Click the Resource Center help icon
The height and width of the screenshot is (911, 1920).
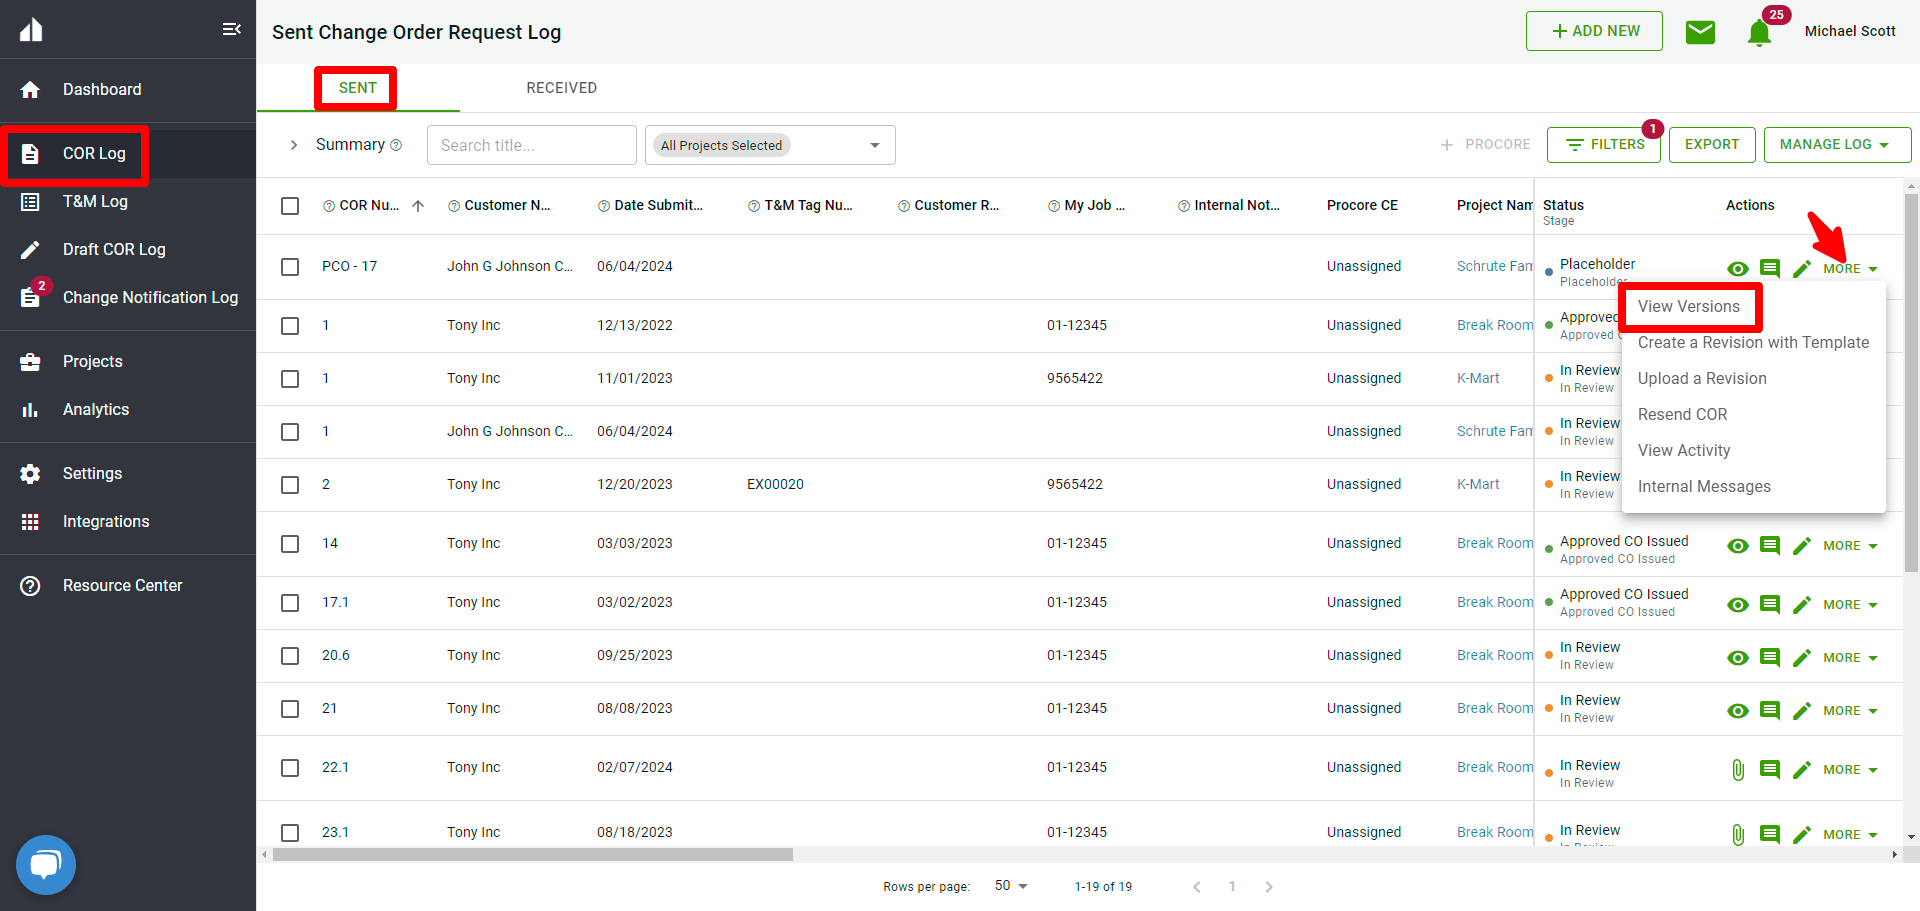point(30,586)
